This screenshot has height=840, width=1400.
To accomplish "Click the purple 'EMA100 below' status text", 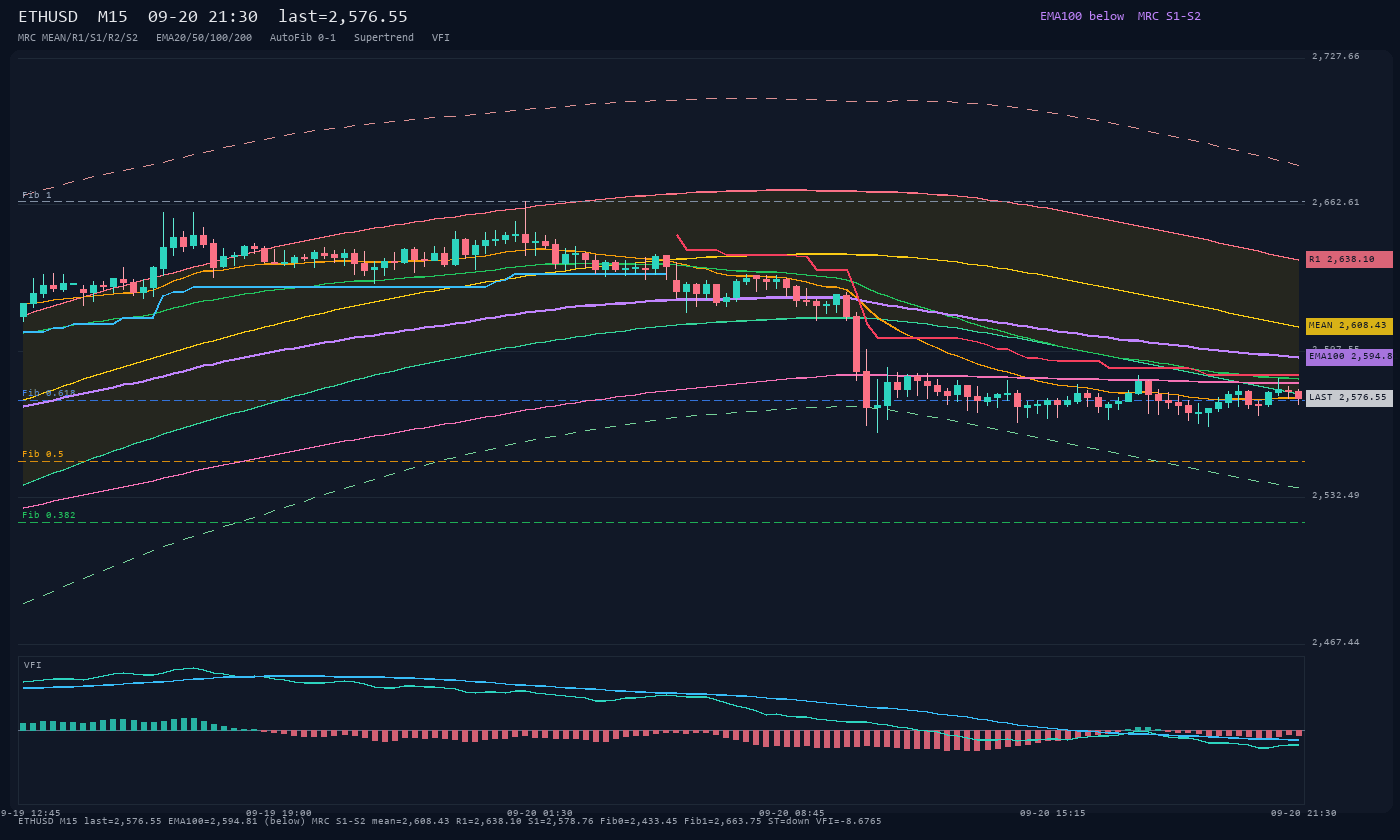I will tap(1082, 16).
